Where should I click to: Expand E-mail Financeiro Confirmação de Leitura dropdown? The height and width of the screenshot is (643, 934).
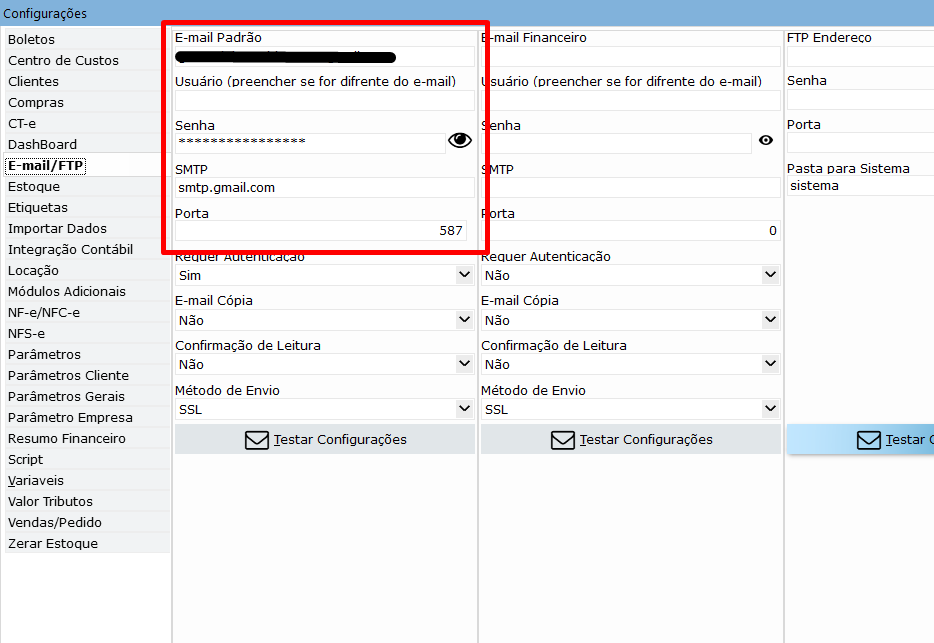click(769, 364)
